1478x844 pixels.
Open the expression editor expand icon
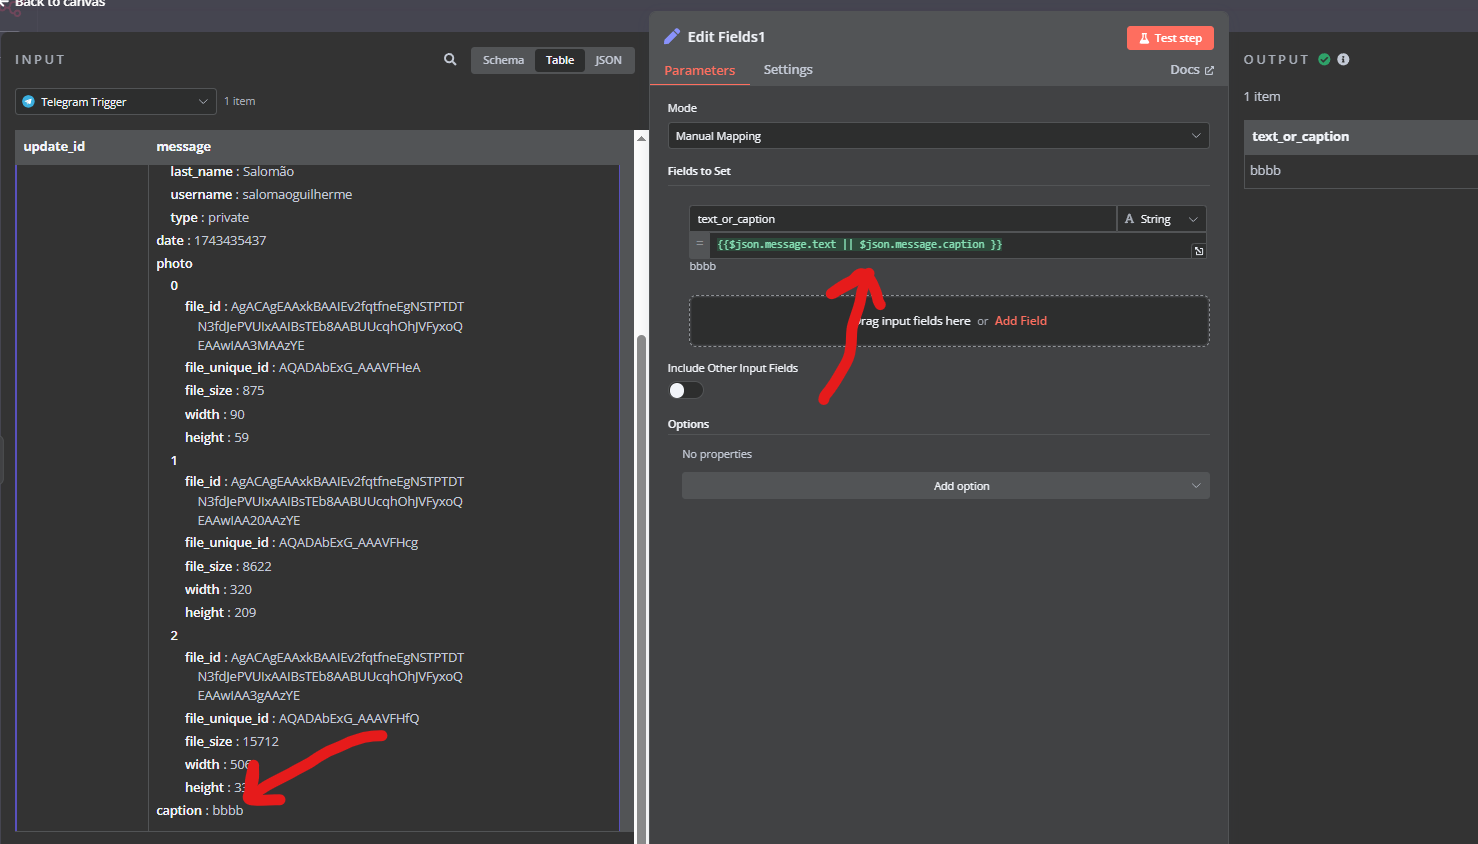[x=1198, y=251]
